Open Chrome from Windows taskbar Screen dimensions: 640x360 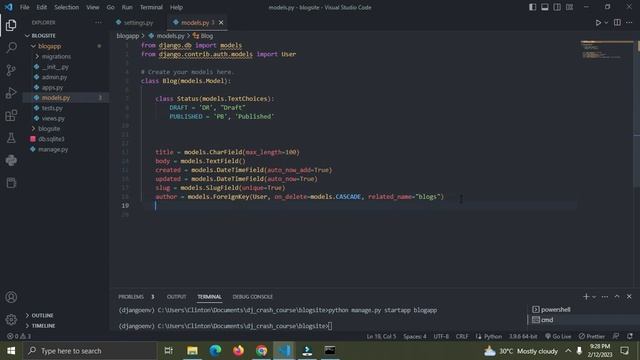tap(261, 351)
